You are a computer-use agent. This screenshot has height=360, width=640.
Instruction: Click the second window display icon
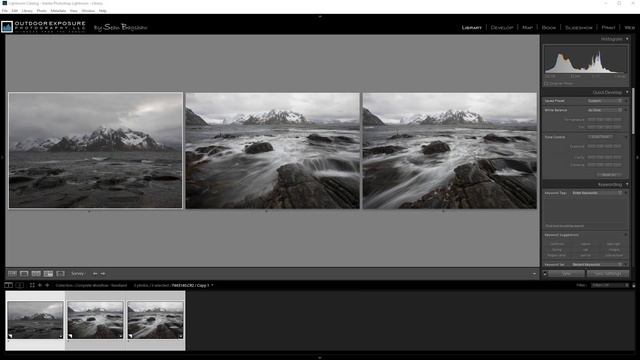click(x=19, y=285)
